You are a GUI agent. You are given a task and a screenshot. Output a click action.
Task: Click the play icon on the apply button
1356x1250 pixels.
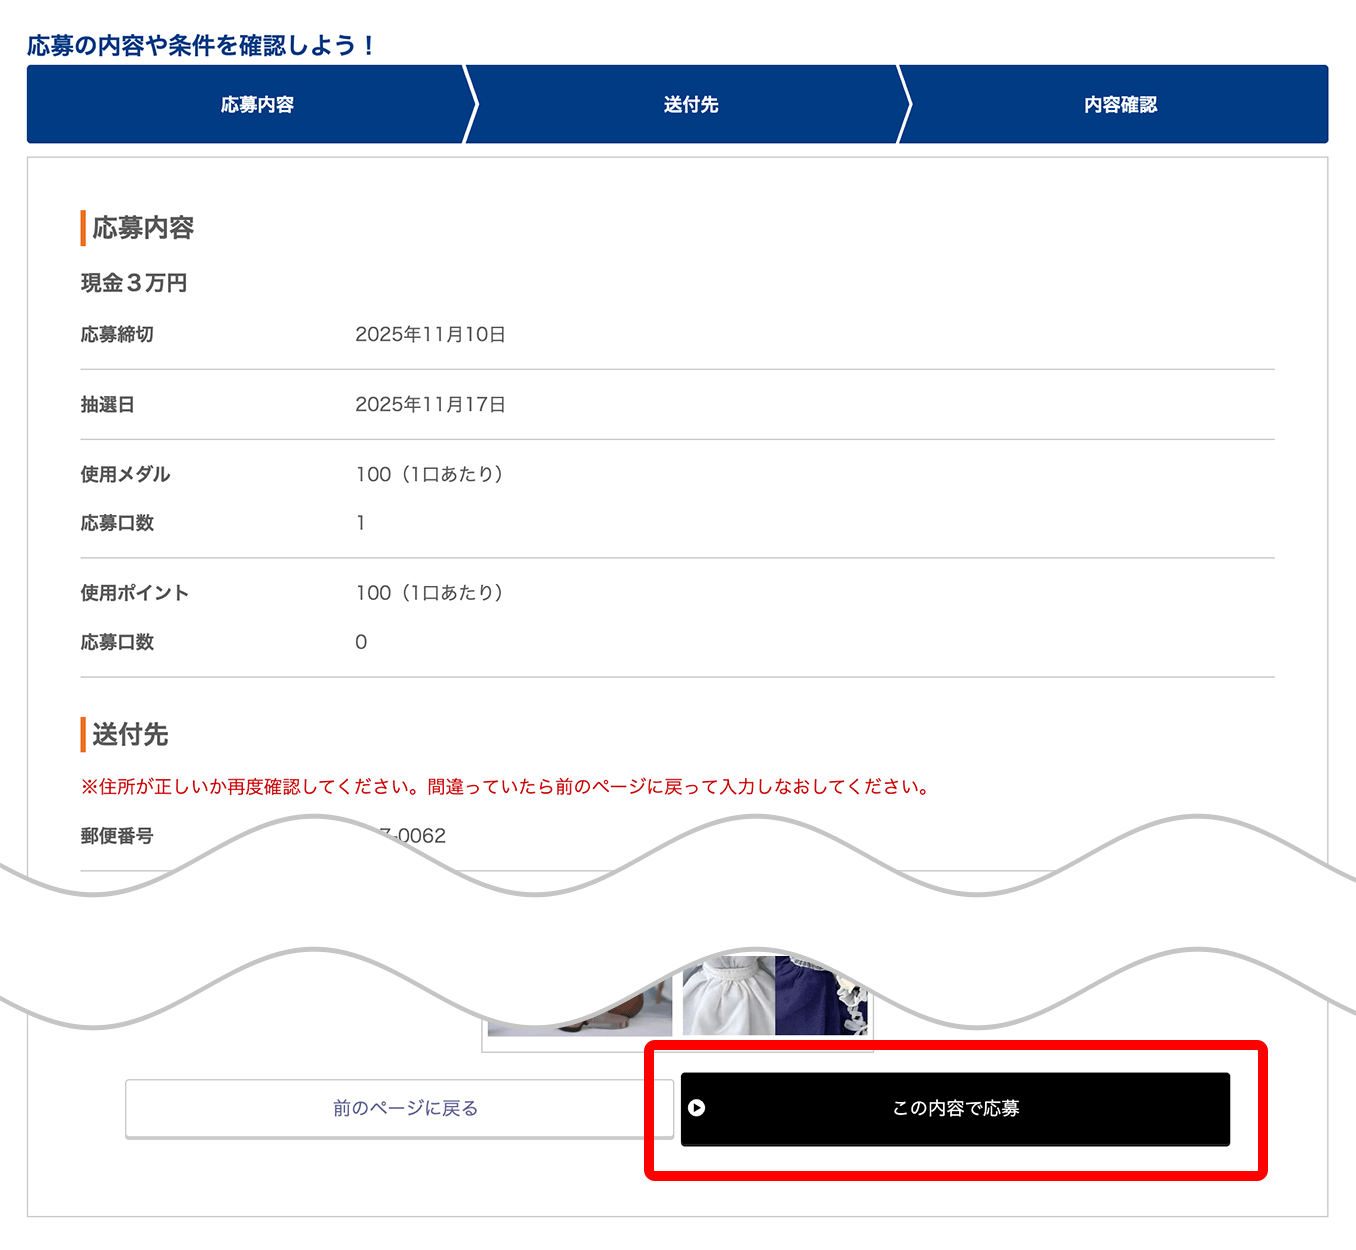click(x=697, y=1108)
